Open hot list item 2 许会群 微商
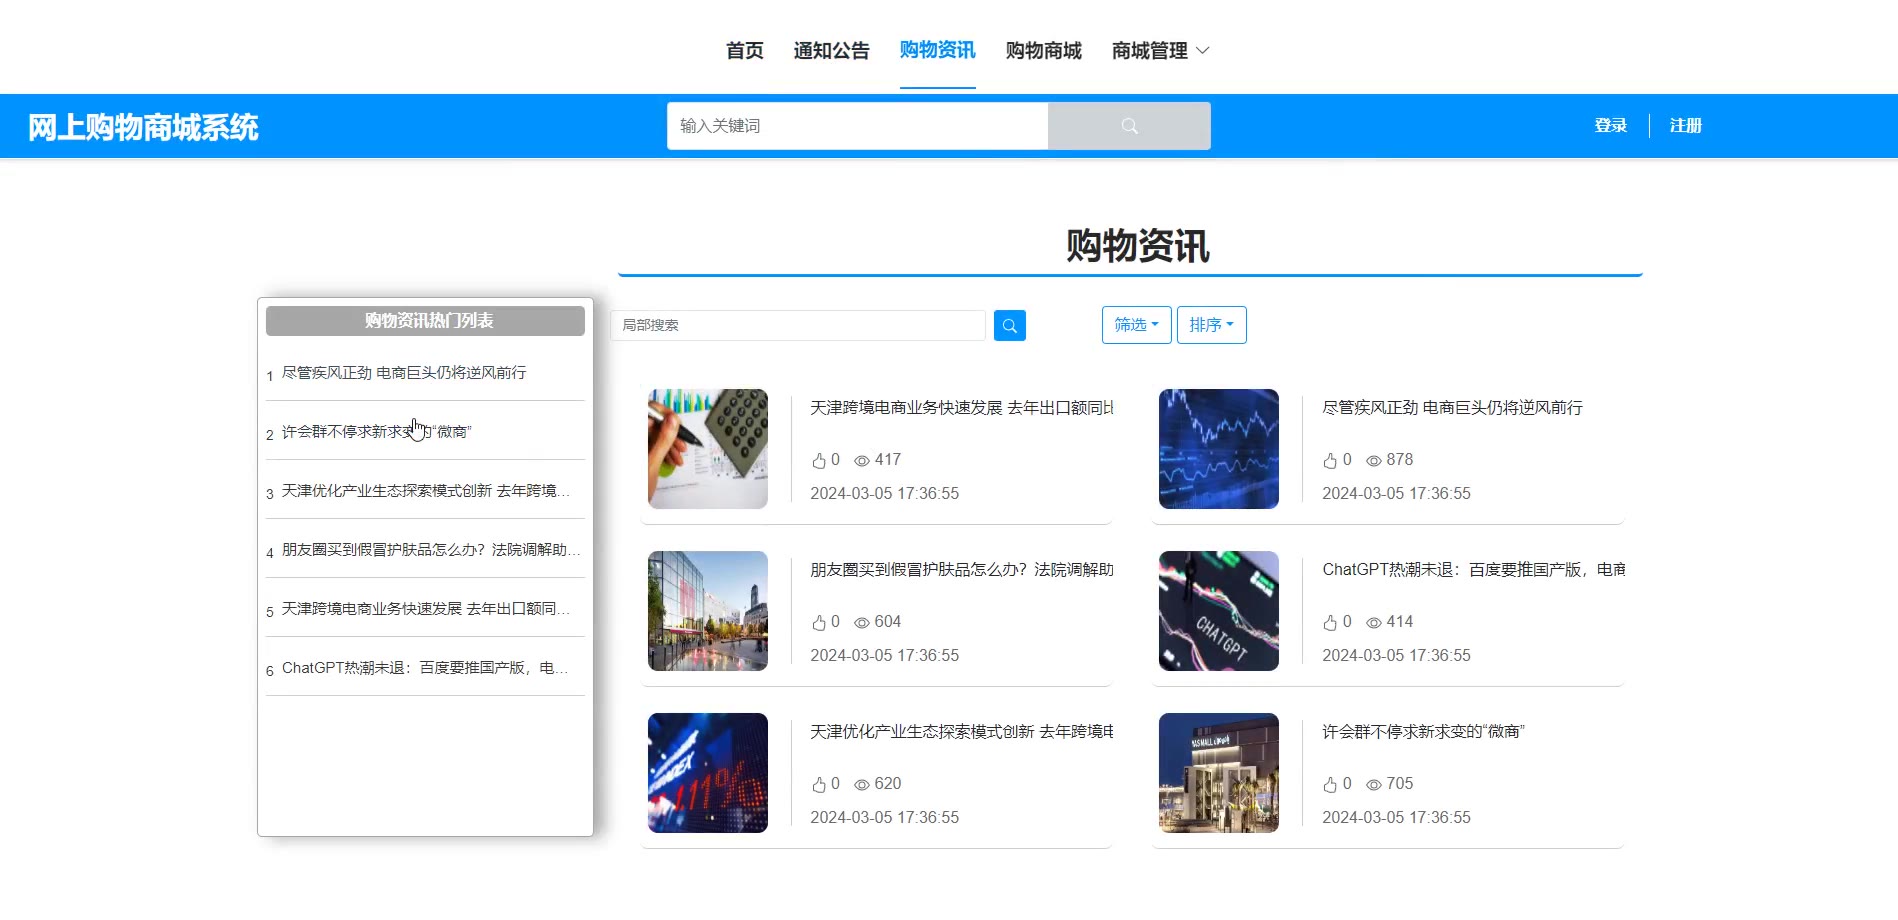This screenshot has width=1898, height=920. 376,432
